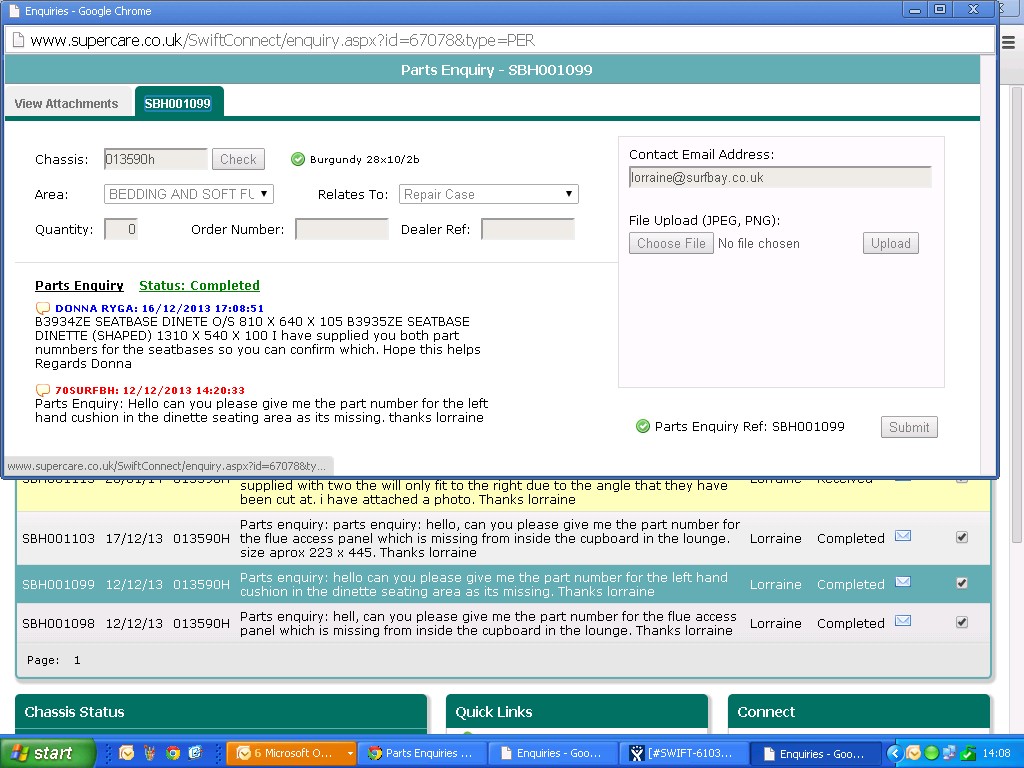Click the speech bubble icon next to DONNA RYGA
1024x768 pixels.
tap(42, 308)
